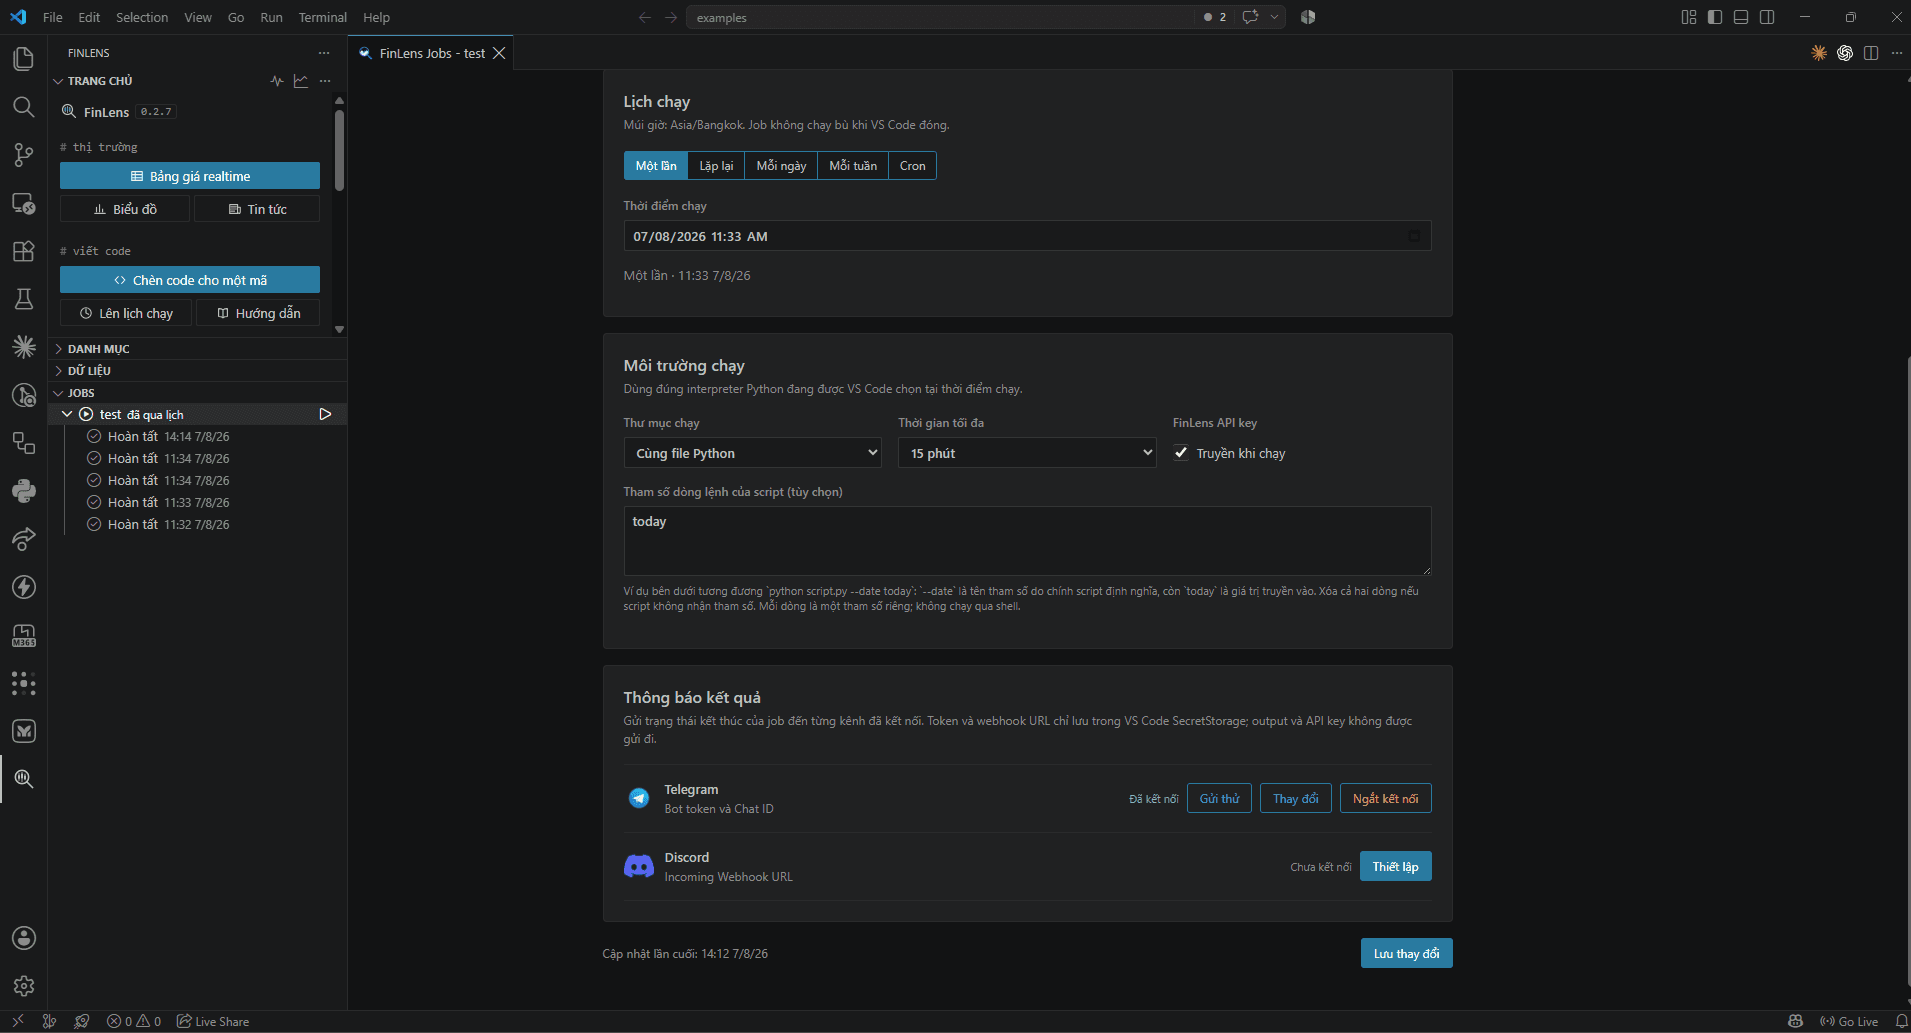Select the Một lần schedule option
This screenshot has height=1033, width=1911.
[656, 166]
